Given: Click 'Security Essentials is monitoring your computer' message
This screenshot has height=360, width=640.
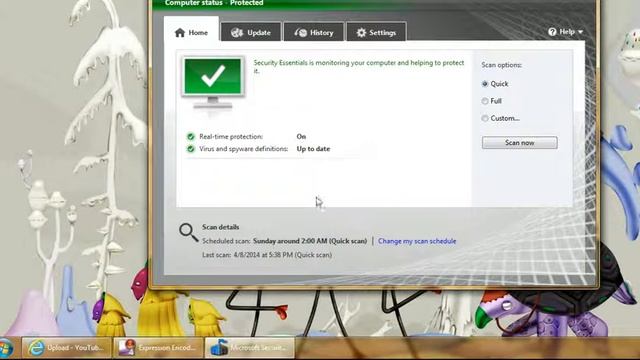Looking at the screenshot, I should [358, 67].
